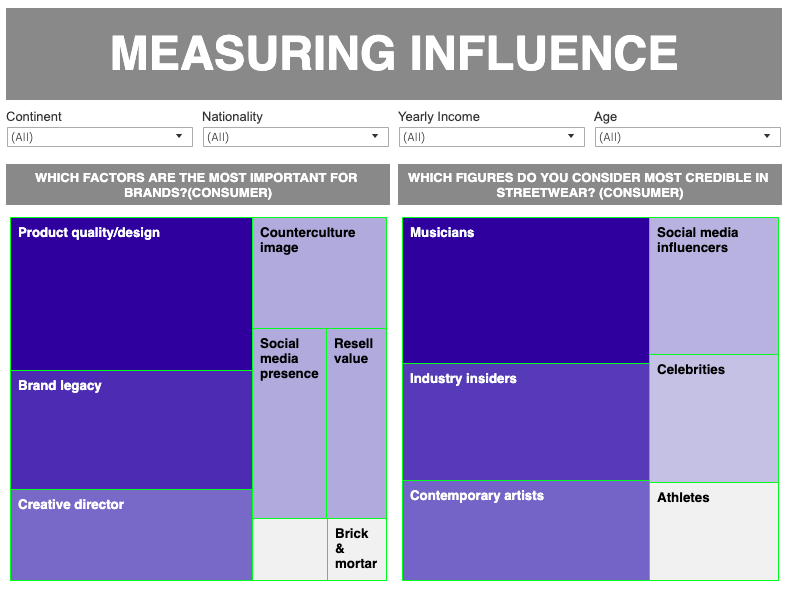Open the Yearly Income dropdown
The image size is (789, 590).
[491, 137]
